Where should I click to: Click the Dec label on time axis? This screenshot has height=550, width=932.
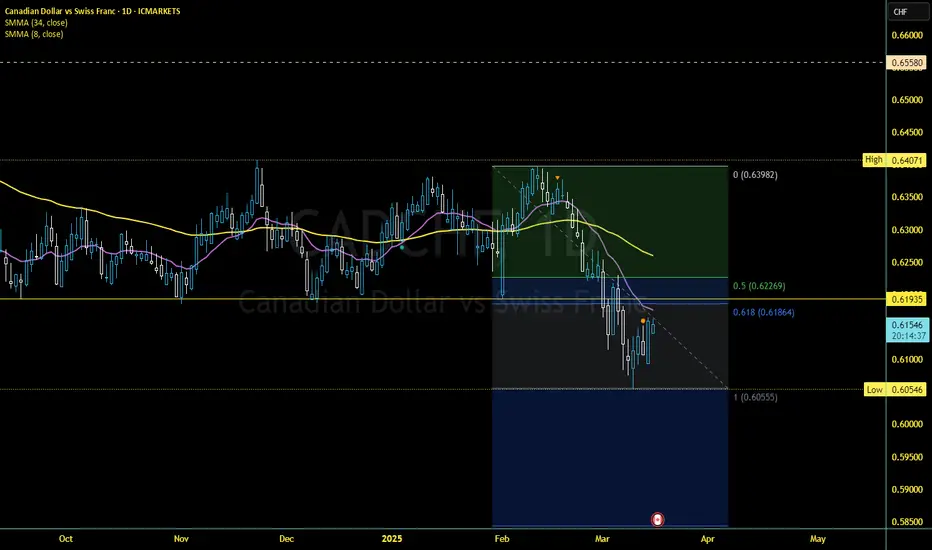point(286,539)
